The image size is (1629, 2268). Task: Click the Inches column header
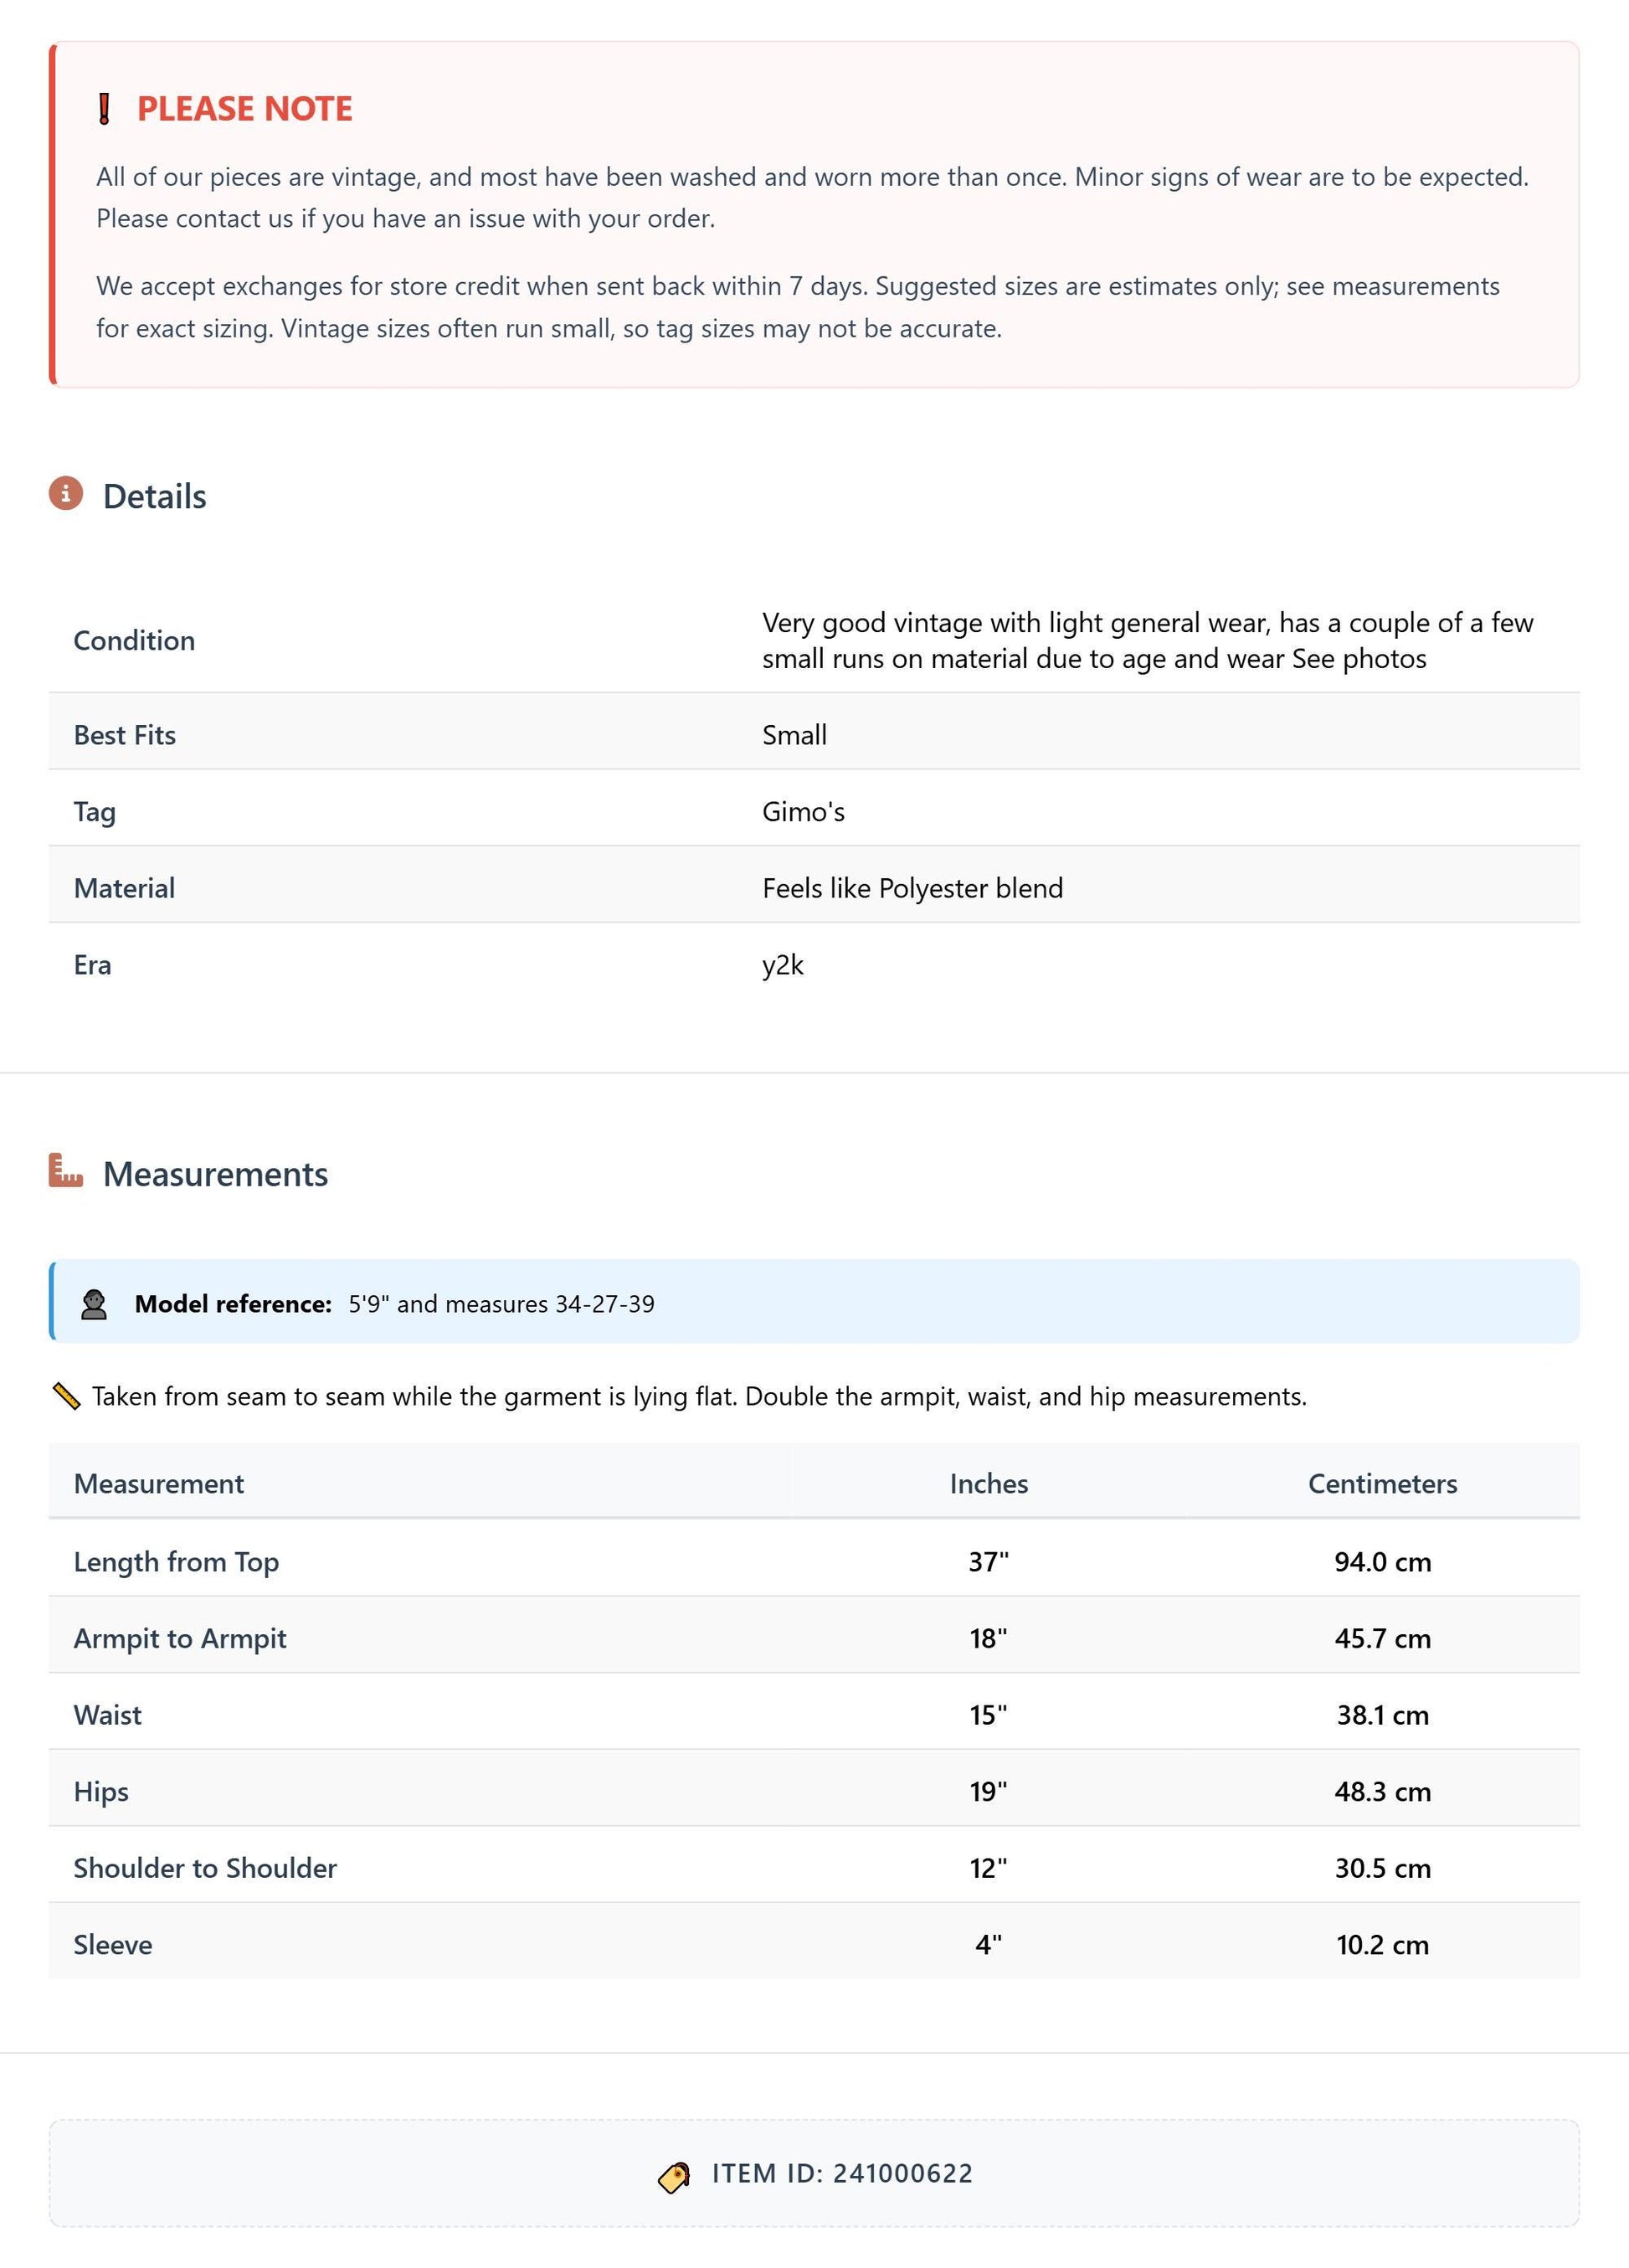(989, 1483)
